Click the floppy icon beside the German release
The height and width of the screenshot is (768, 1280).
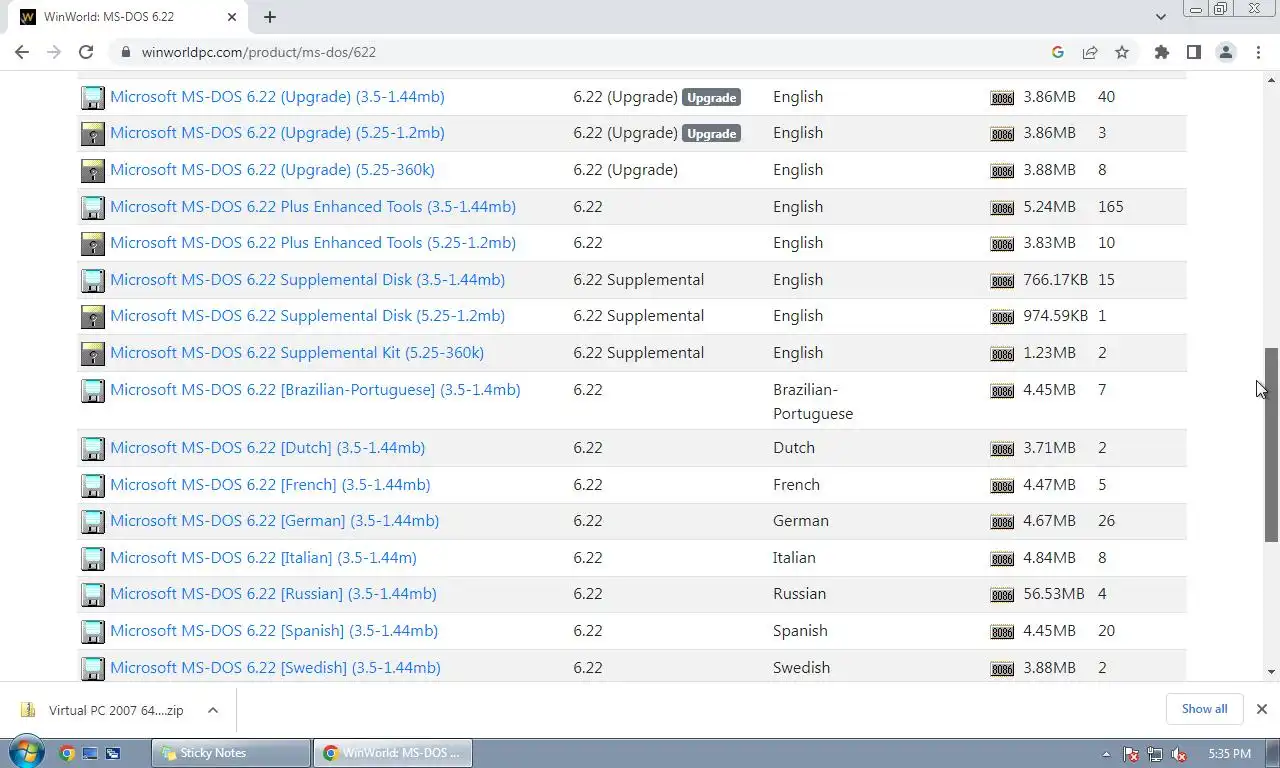coord(92,522)
